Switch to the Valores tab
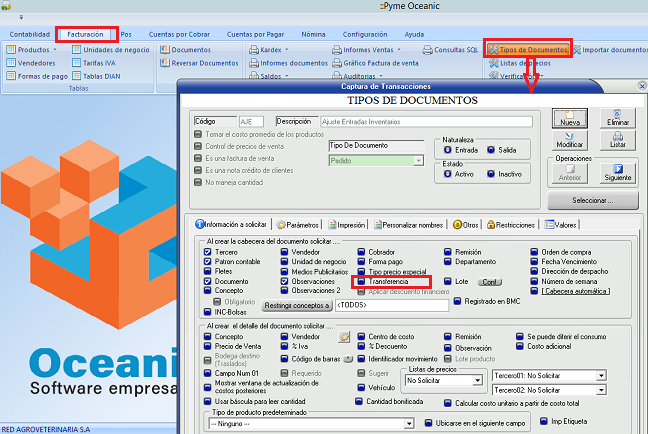This screenshot has height=434, width=648. [560, 224]
